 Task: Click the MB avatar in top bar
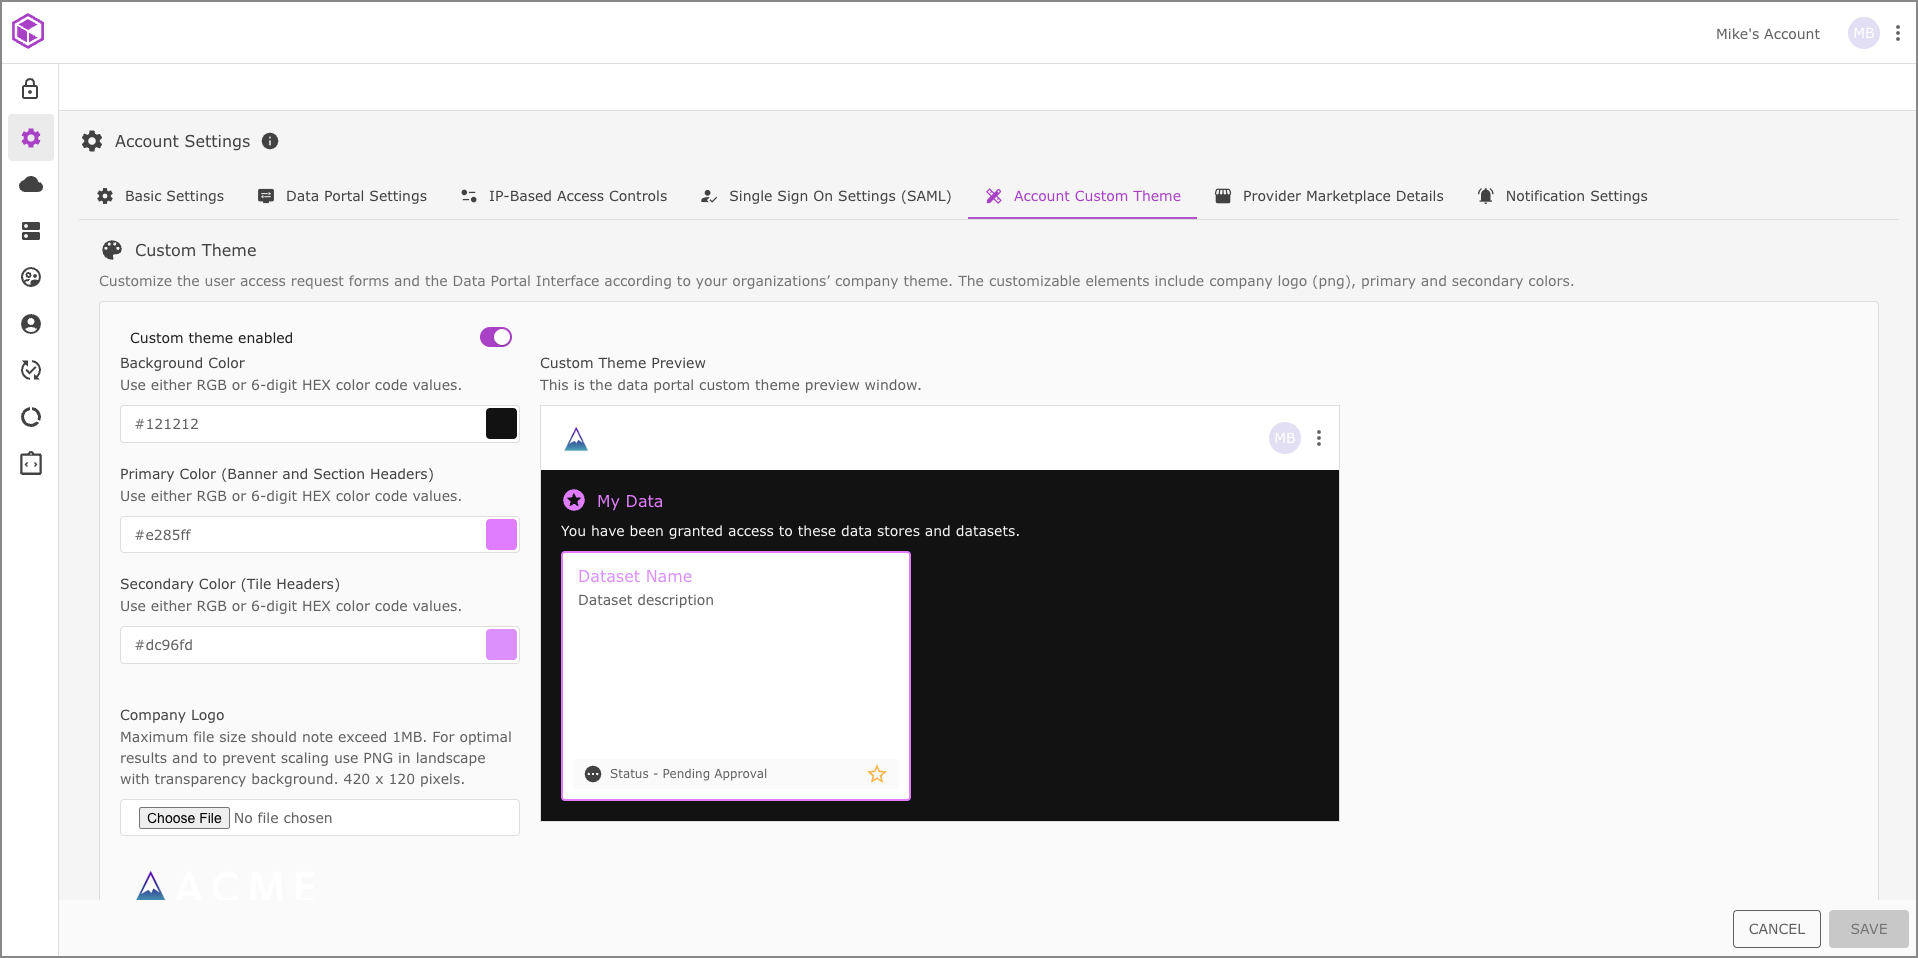[1863, 33]
